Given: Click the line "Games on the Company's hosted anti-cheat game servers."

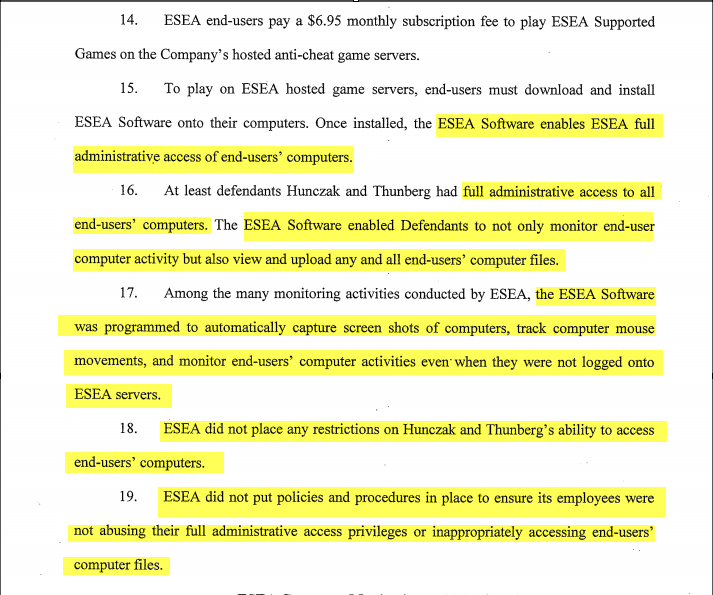Looking at the screenshot, I should 247,55.
